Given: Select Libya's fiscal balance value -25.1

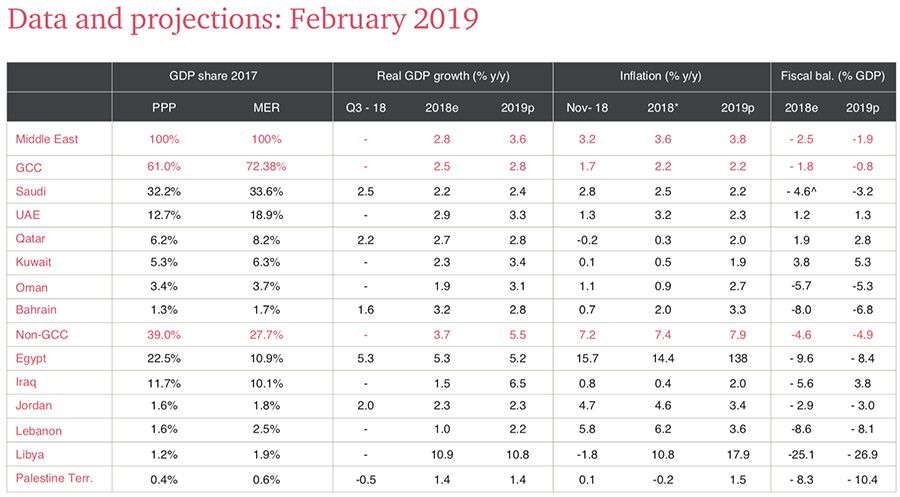Looking at the screenshot, I should coord(802,454).
